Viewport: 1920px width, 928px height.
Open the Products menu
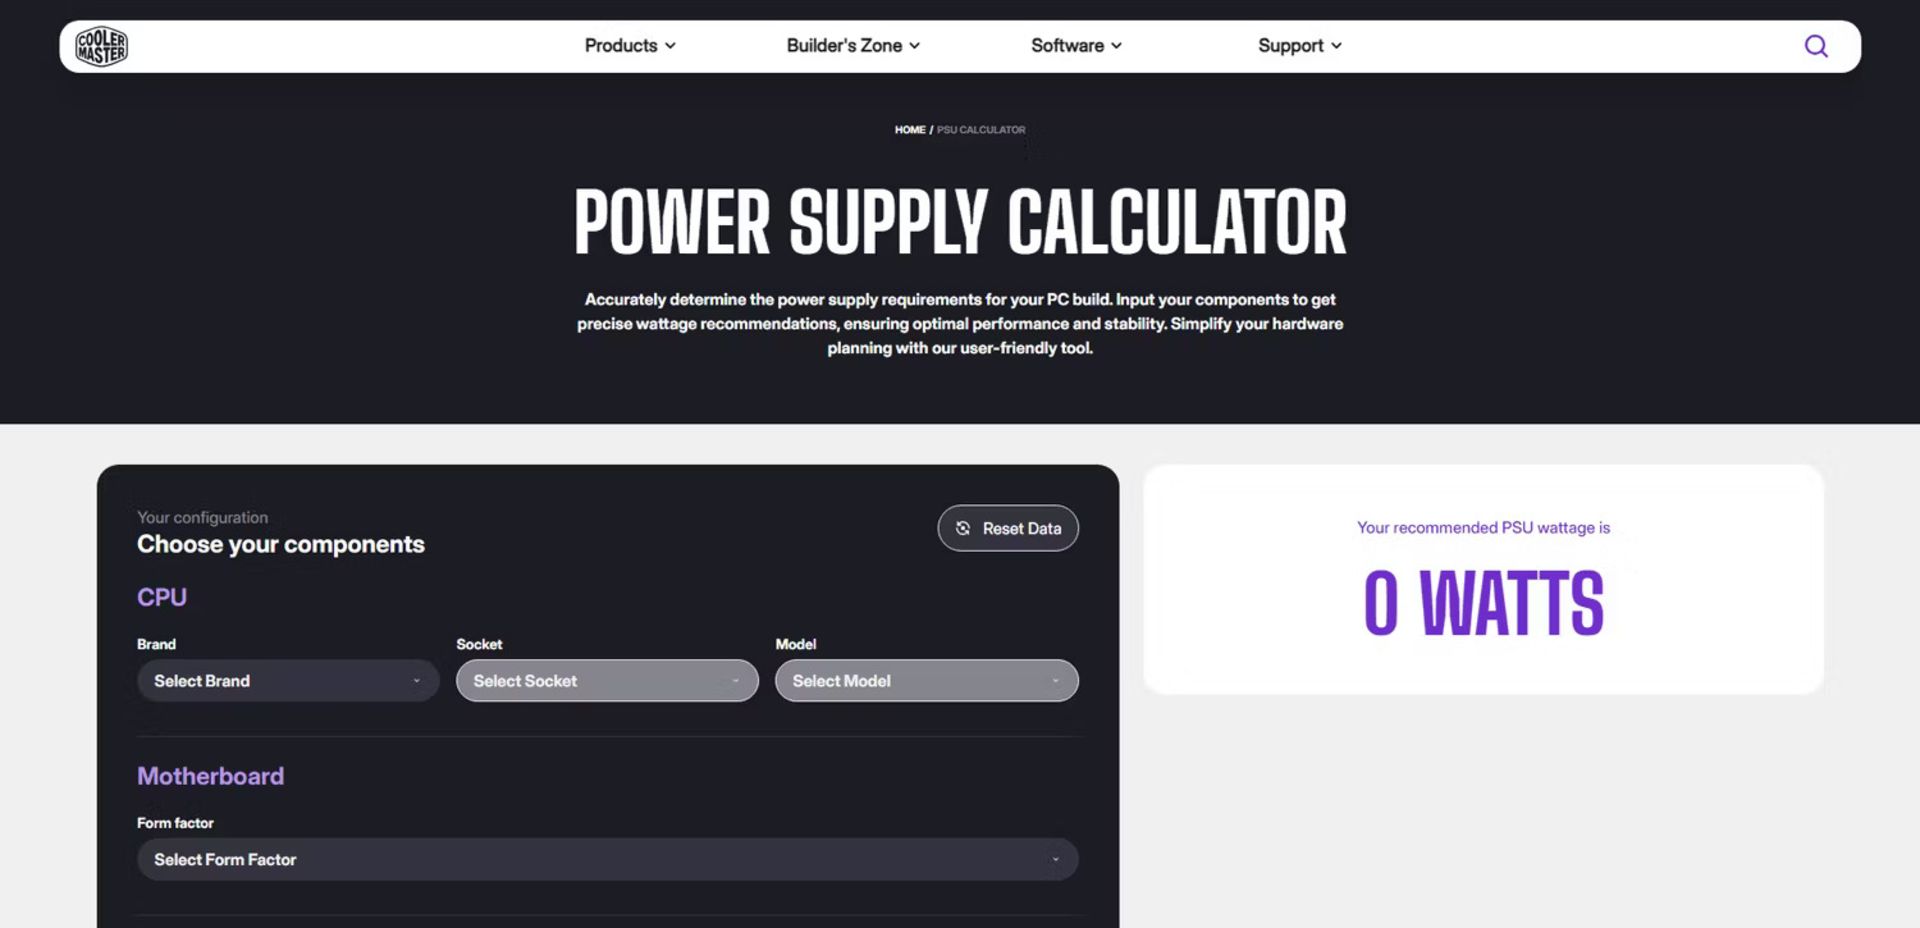tap(621, 46)
